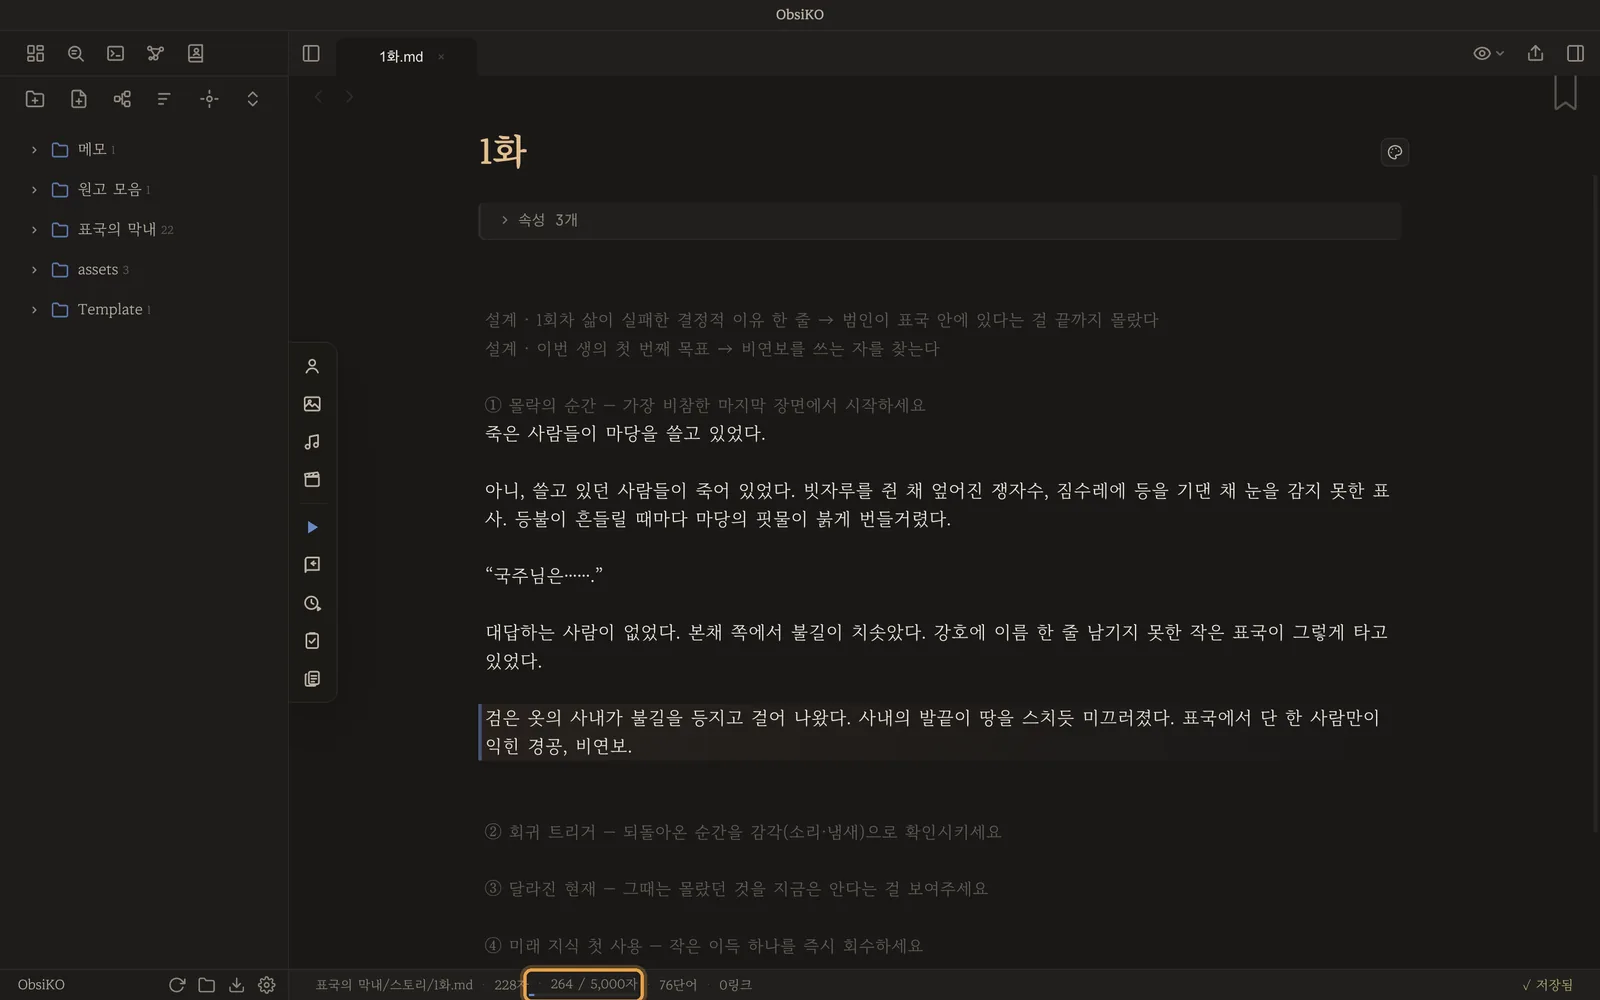Click the character person icon in floating toolbar
The height and width of the screenshot is (1000, 1600).
[x=312, y=366]
